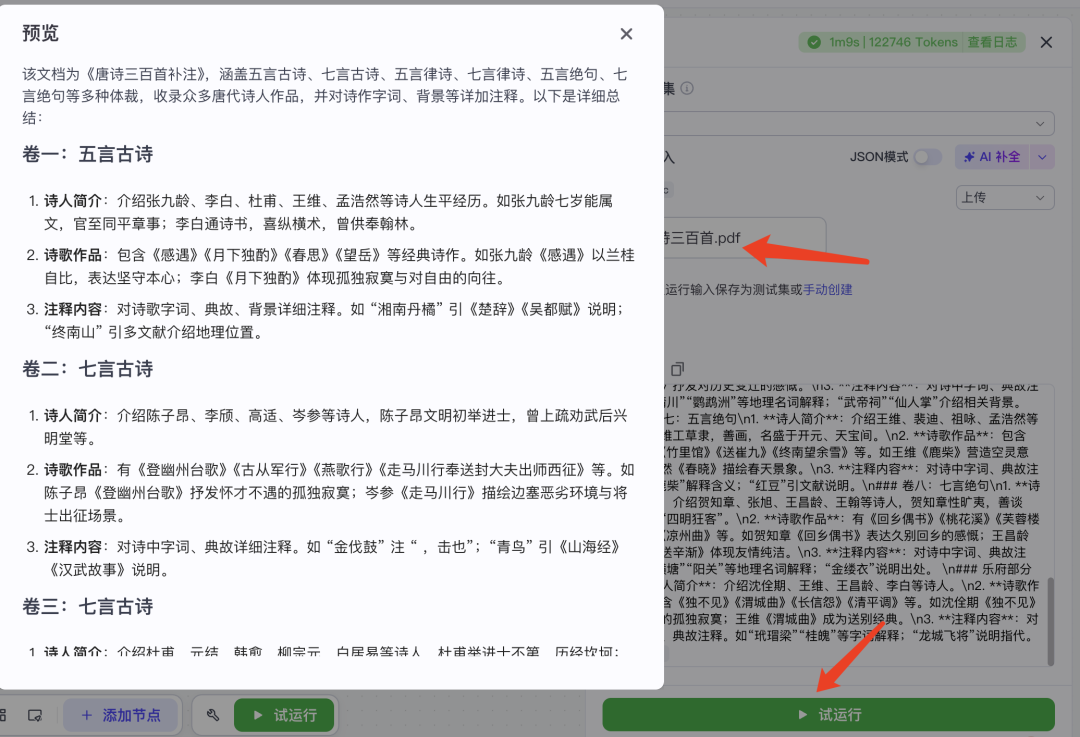The width and height of the screenshot is (1080, 737).
Task: Open the dropdown beside AI 补全
Action: tap(1044, 157)
